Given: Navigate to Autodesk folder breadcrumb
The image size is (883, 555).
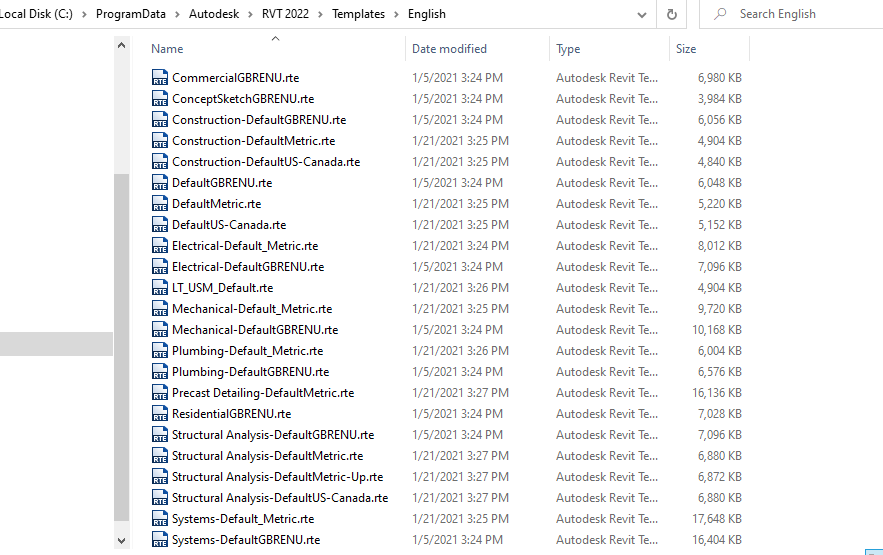Looking at the screenshot, I should point(214,14).
